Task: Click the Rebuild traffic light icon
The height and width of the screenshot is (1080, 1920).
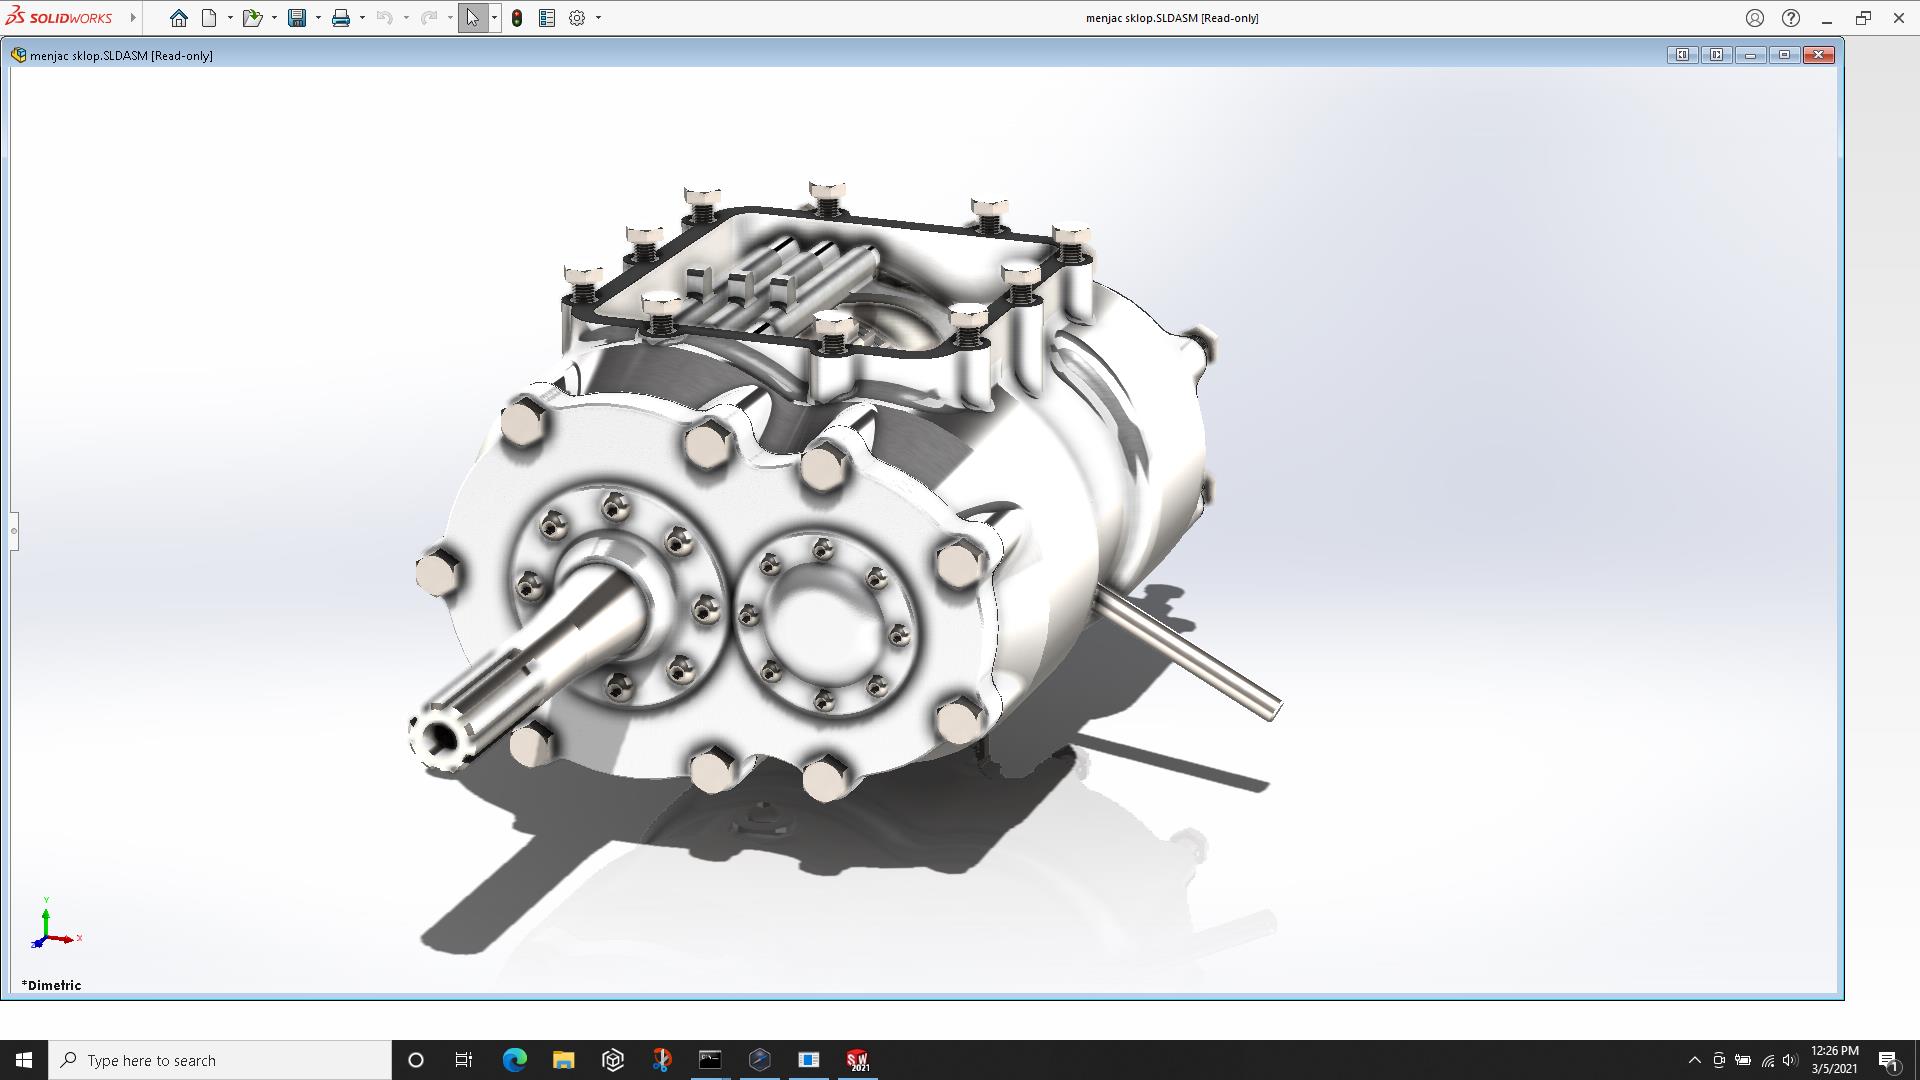Action: (x=517, y=18)
